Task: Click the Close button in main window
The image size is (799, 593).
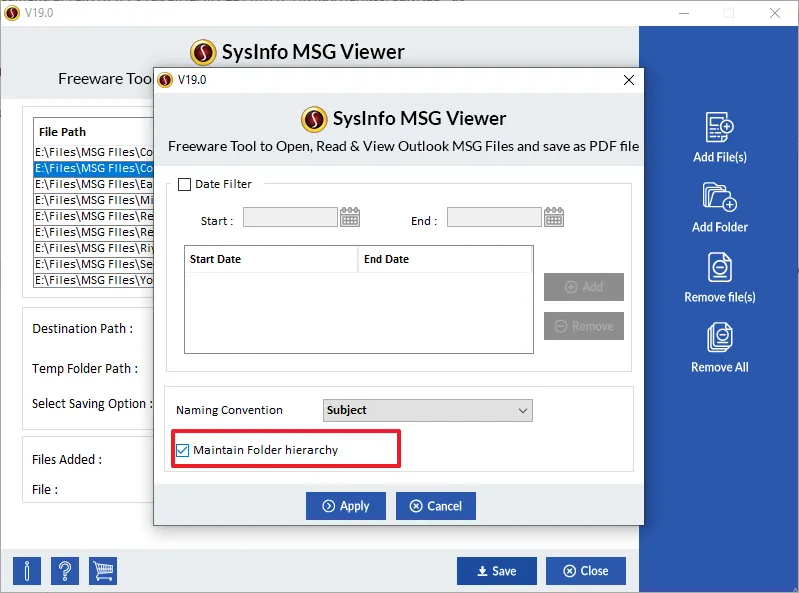Action: [x=585, y=571]
